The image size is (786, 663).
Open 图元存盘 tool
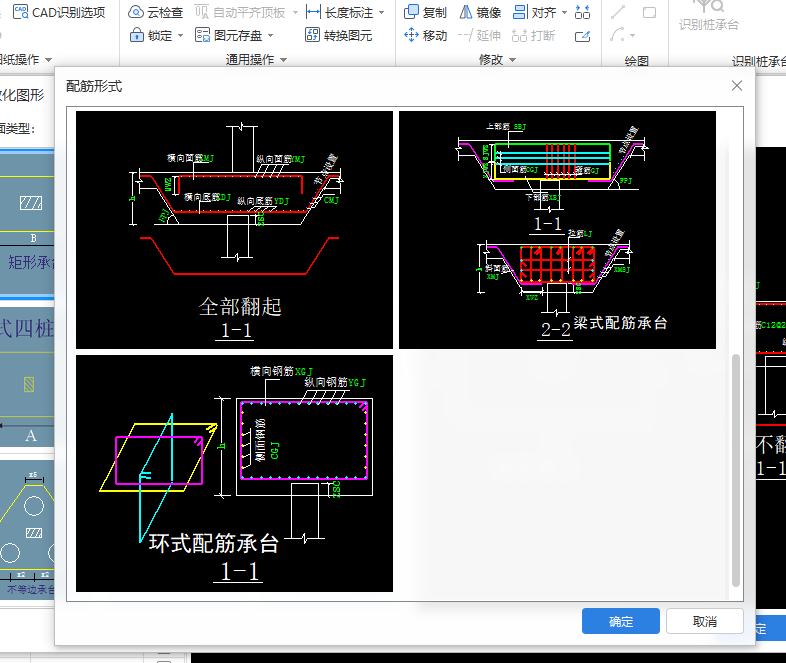(x=229, y=35)
